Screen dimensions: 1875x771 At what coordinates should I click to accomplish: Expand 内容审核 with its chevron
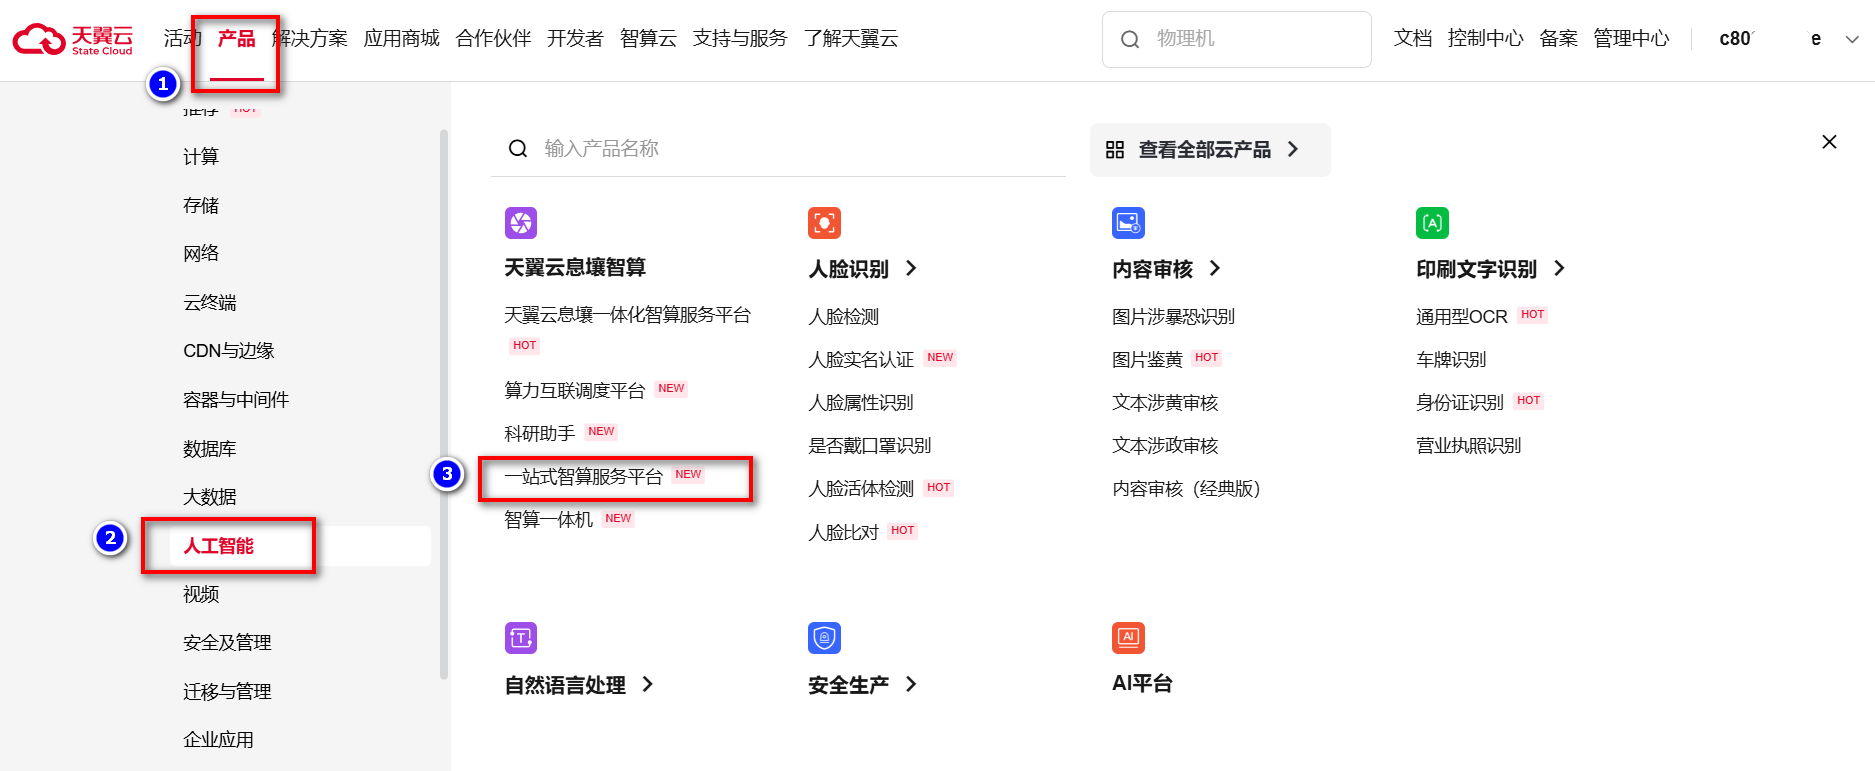1215,268
